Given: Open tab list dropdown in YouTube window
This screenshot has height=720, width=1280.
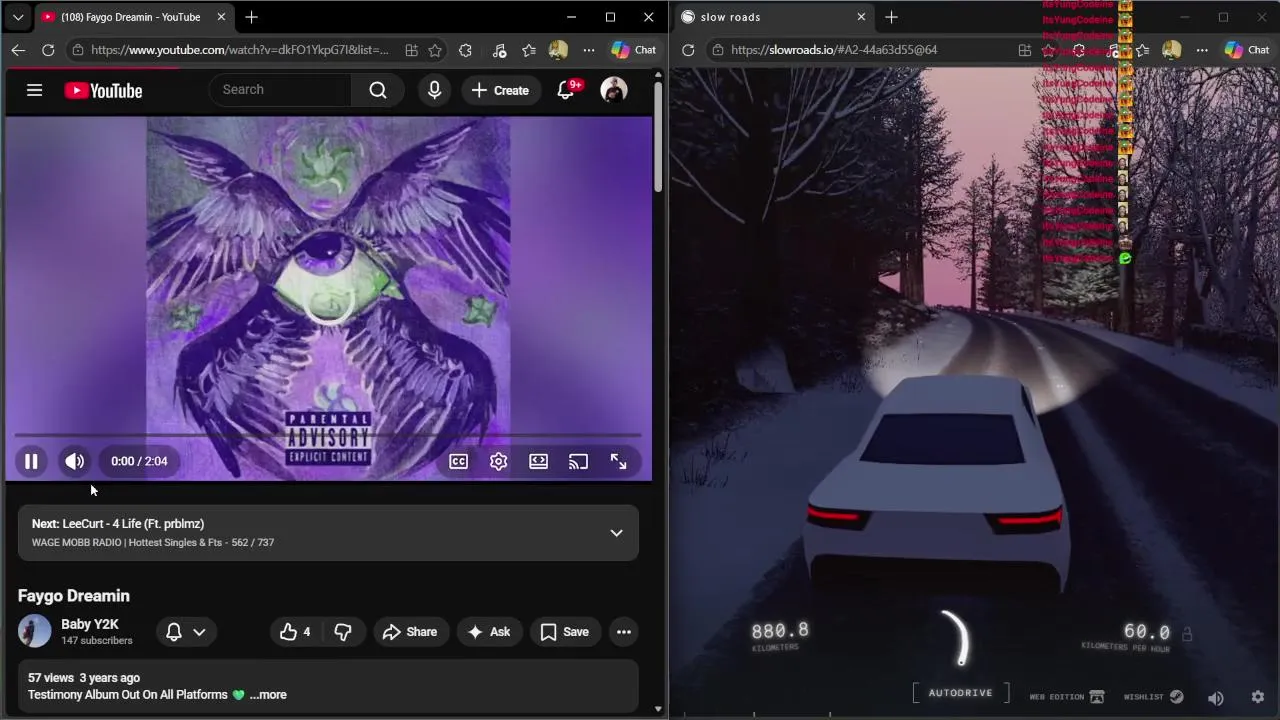Looking at the screenshot, I should coord(18,17).
